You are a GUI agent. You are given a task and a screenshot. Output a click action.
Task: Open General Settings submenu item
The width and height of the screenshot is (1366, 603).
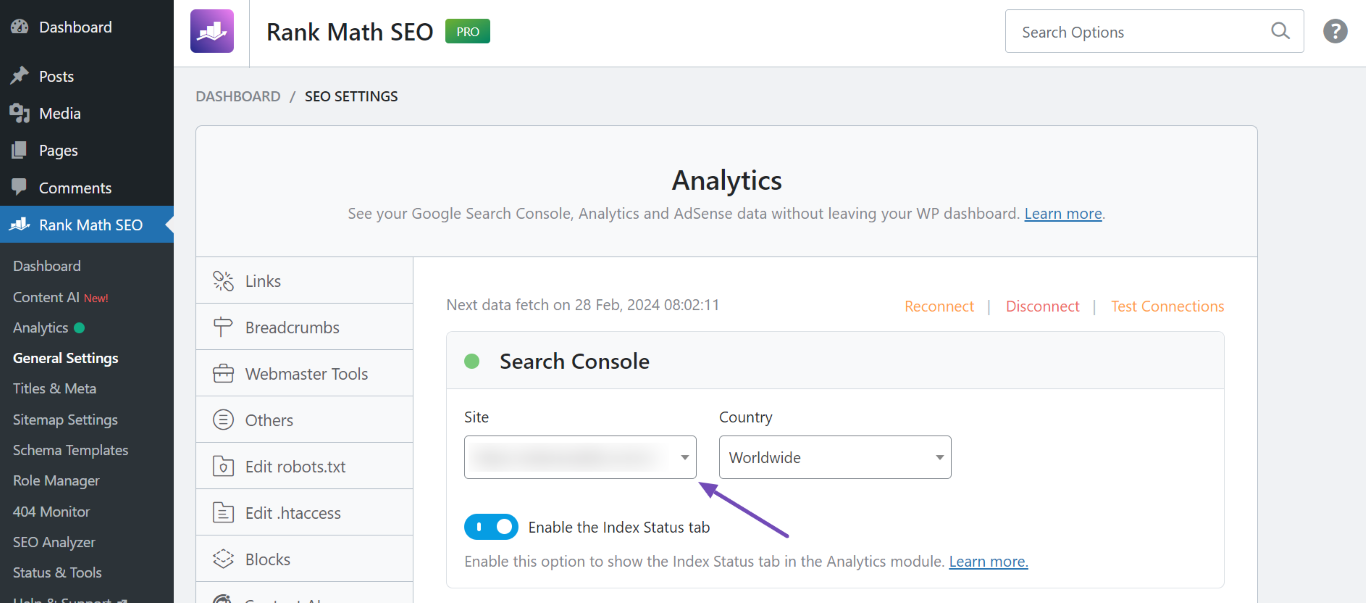pyautogui.click(x=66, y=358)
